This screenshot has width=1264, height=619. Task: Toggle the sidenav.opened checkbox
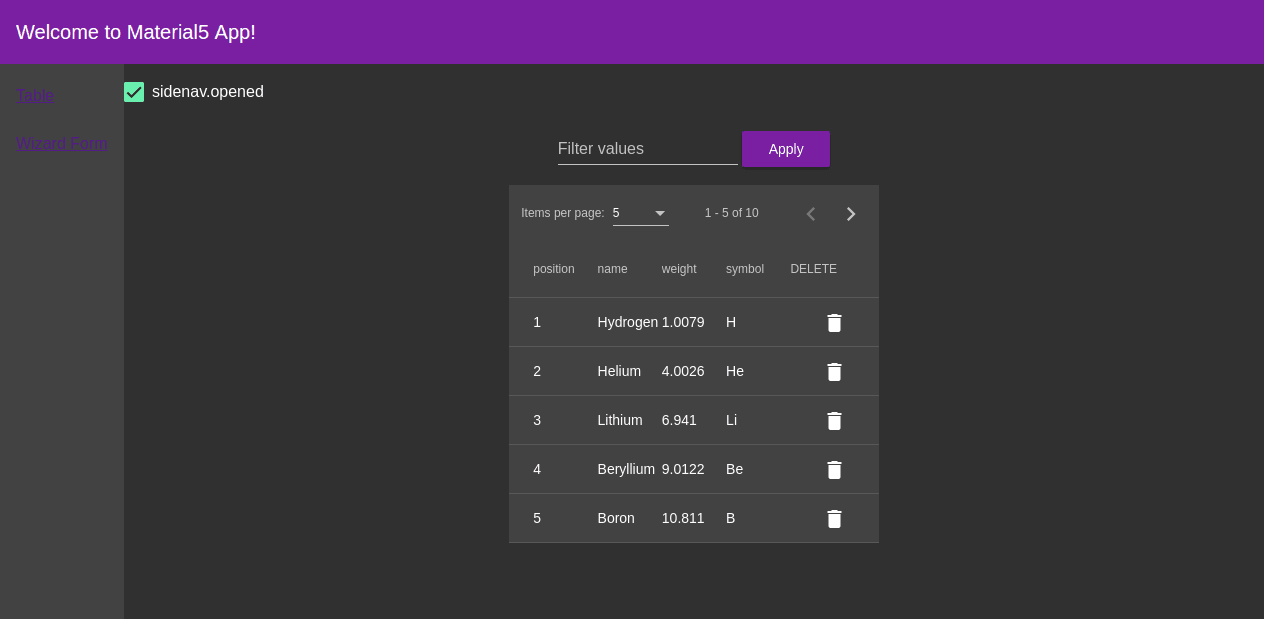click(x=134, y=92)
